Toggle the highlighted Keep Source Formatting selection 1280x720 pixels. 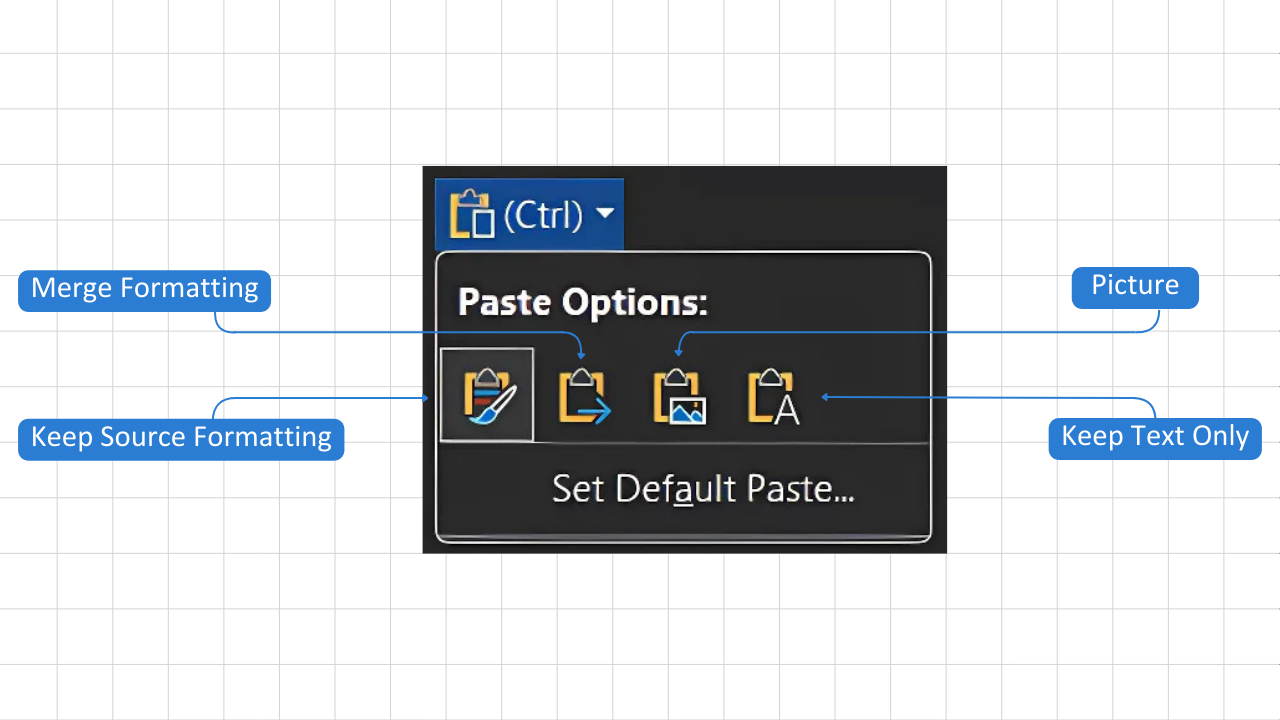487,394
